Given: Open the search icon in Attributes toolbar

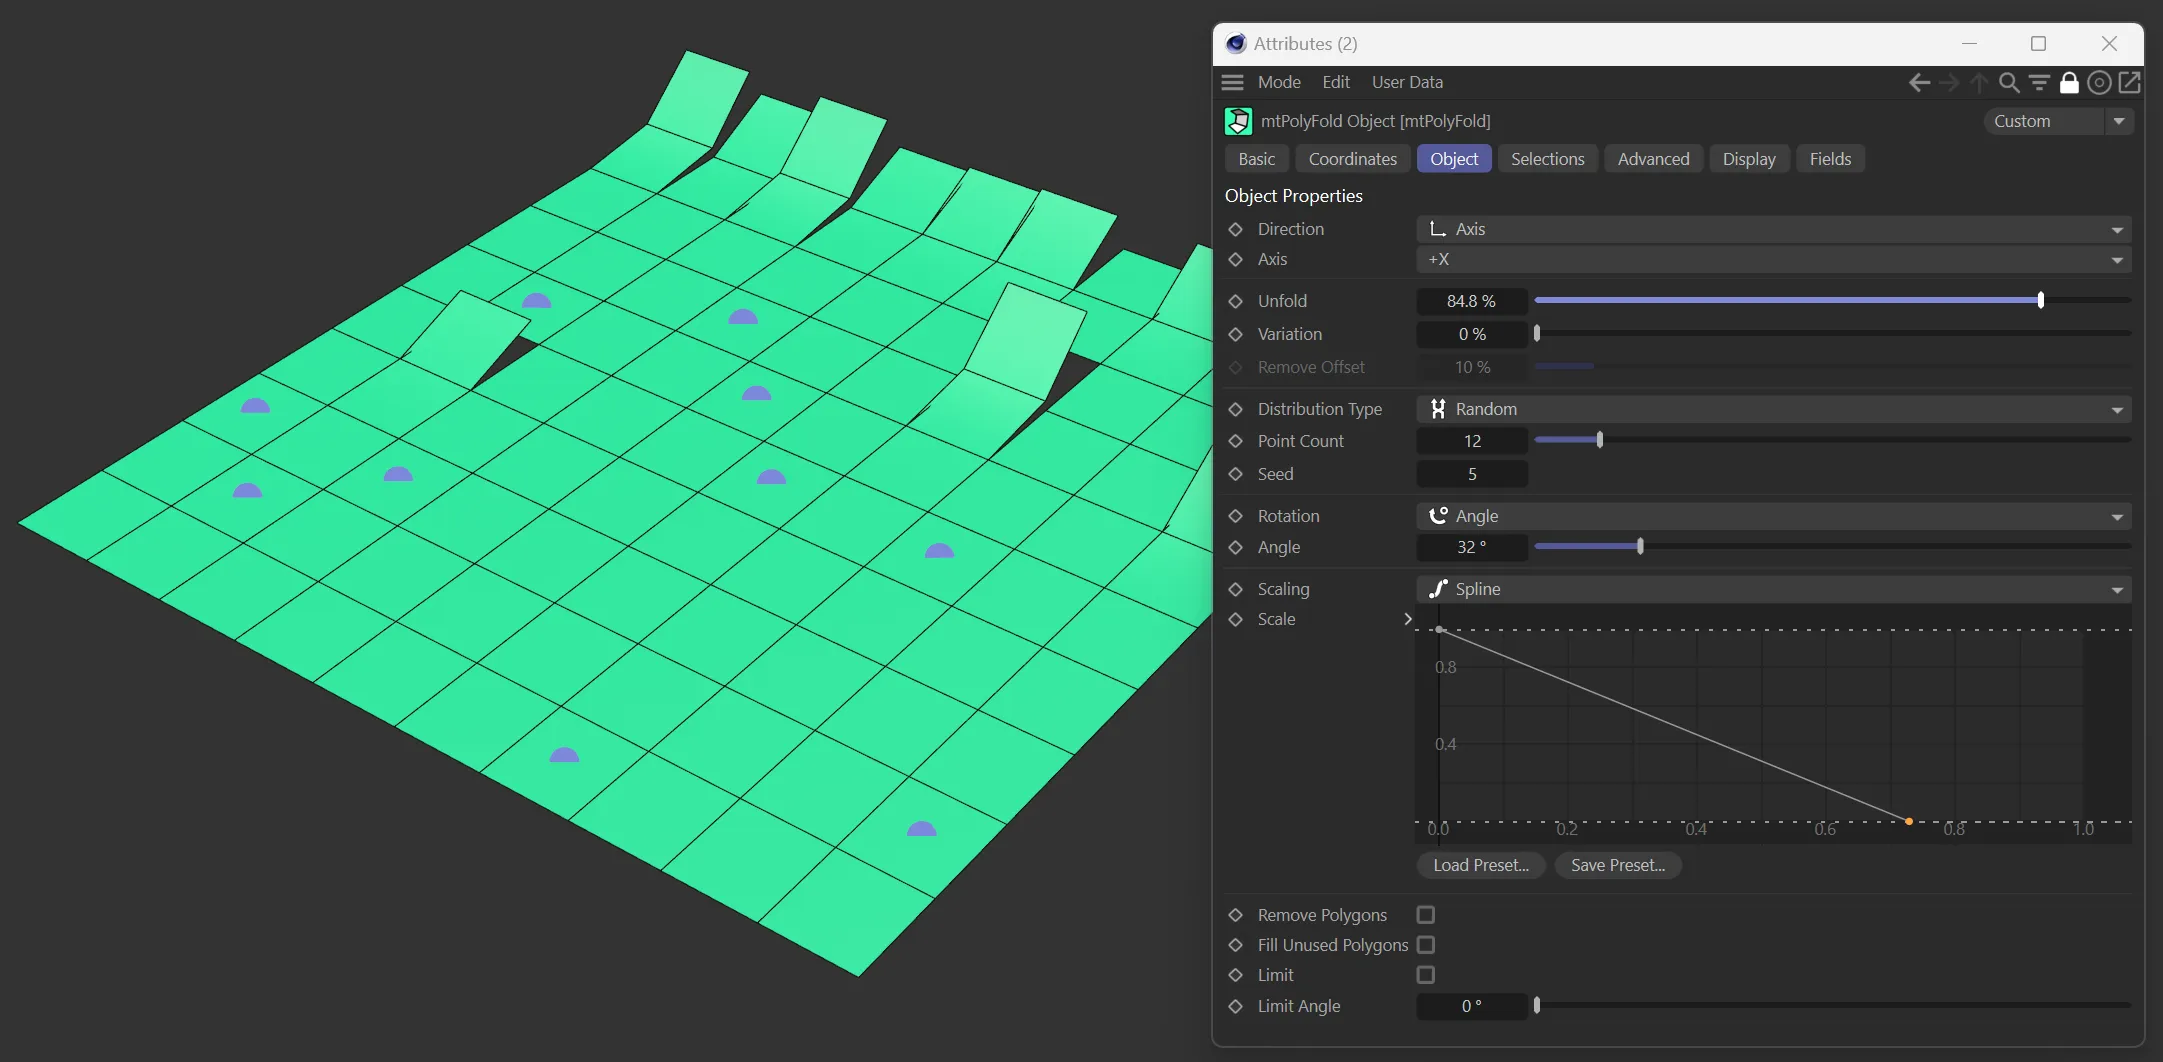Looking at the screenshot, I should (2008, 83).
